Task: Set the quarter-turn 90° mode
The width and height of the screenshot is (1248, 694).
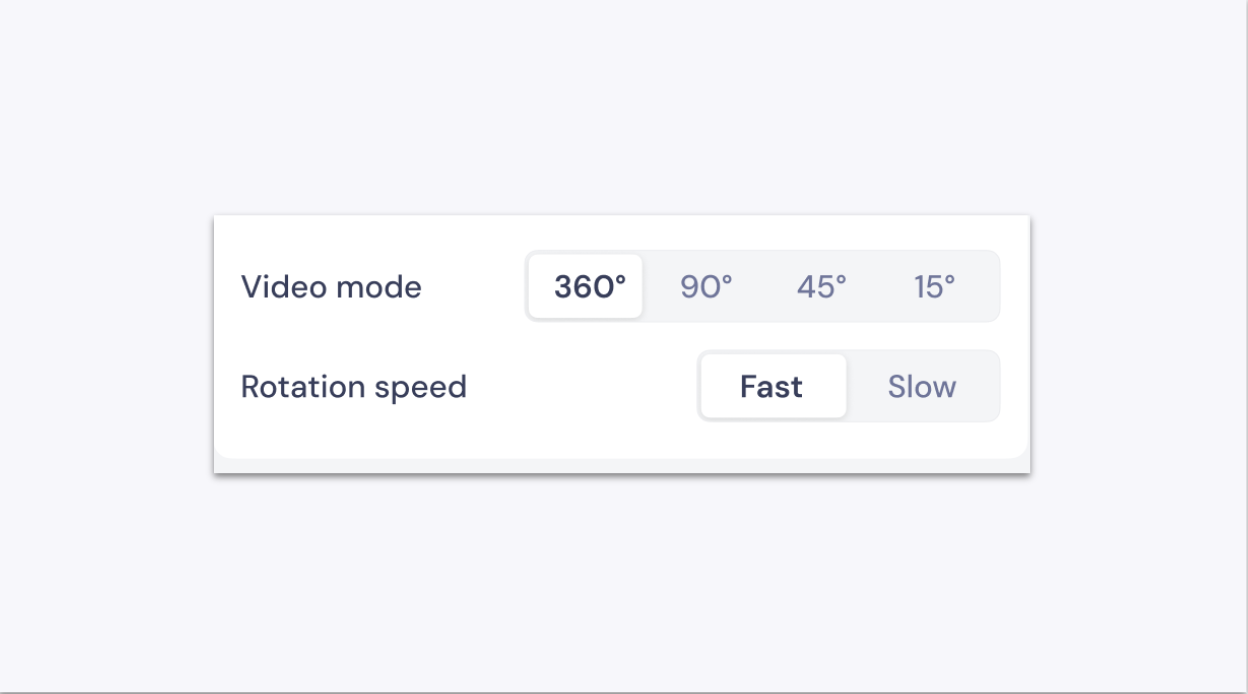Action: (x=706, y=287)
